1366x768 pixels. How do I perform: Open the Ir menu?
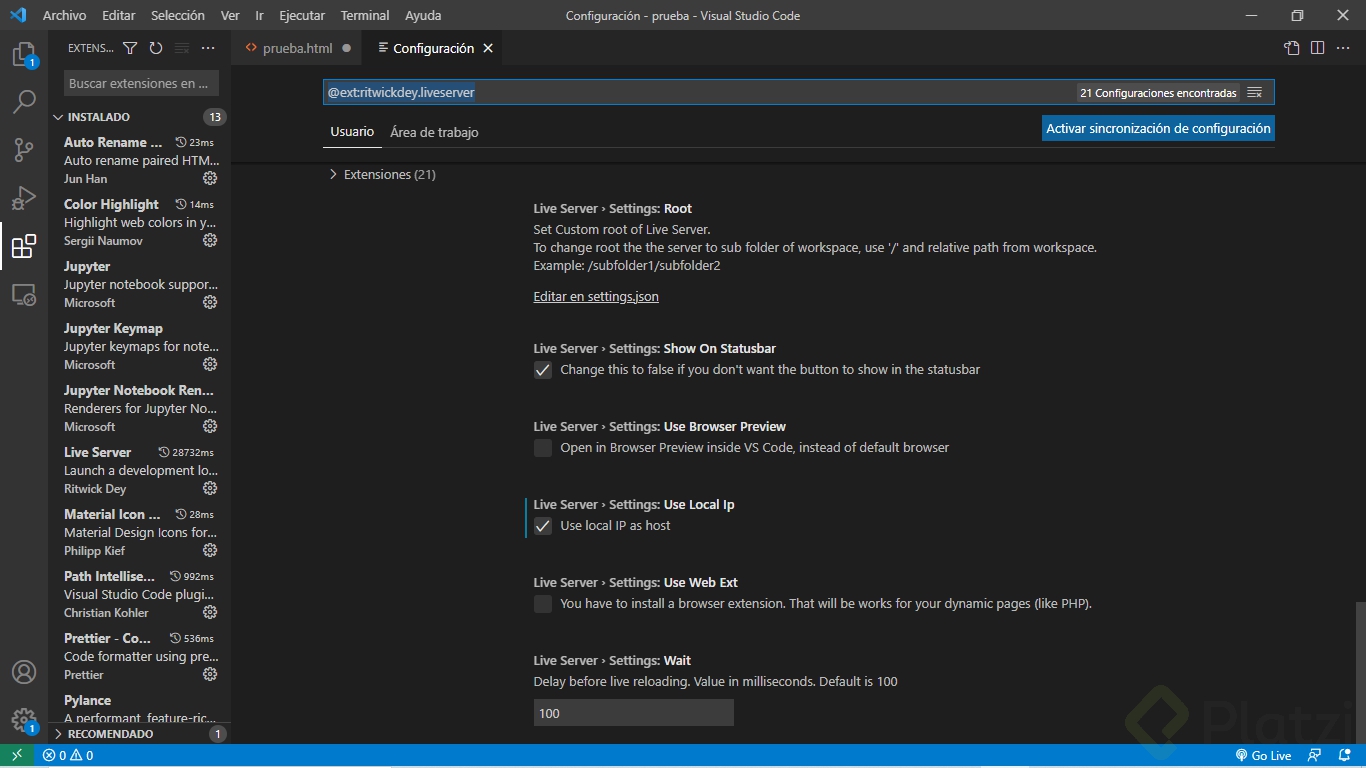coord(260,15)
